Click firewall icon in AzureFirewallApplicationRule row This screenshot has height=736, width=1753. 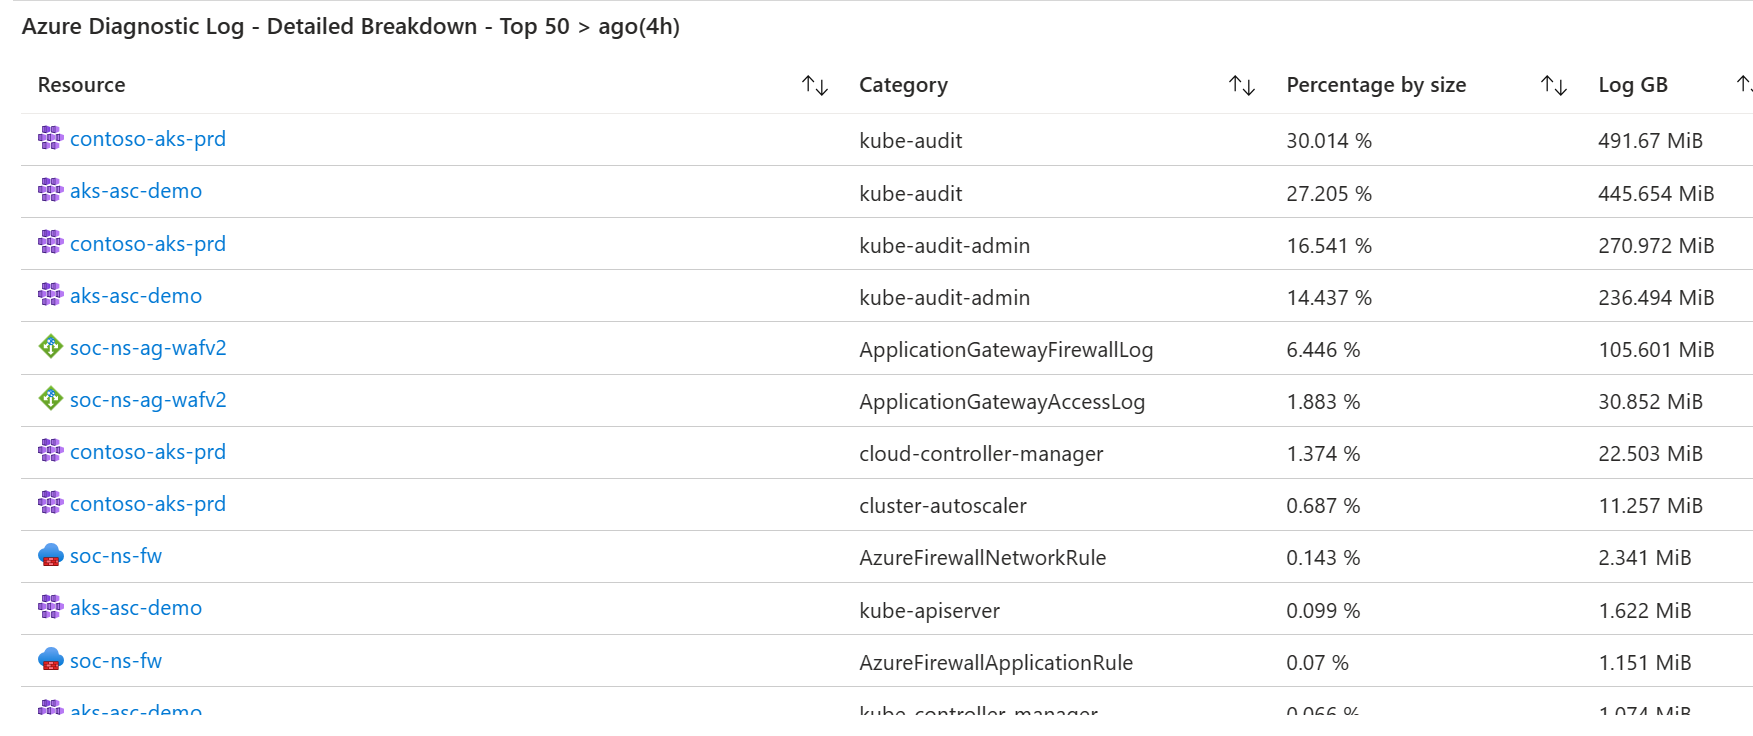click(x=50, y=660)
